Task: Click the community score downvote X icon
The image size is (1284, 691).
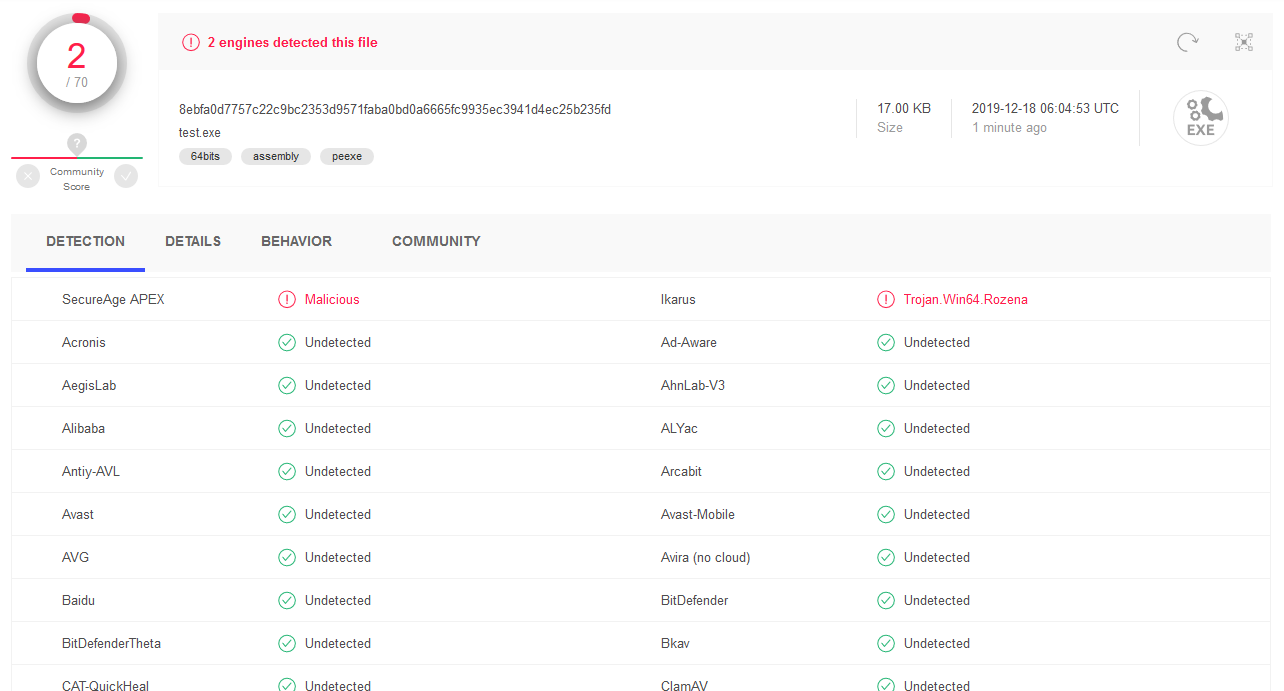Action: (28, 176)
